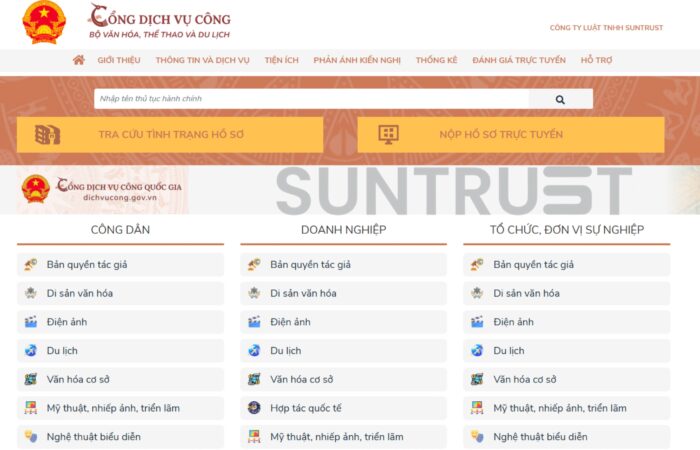The height and width of the screenshot is (450, 700).
Task: Open Mỹ thuật, nhiếp ảnh text under Tổ chức
Action: pyautogui.click(x=560, y=408)
